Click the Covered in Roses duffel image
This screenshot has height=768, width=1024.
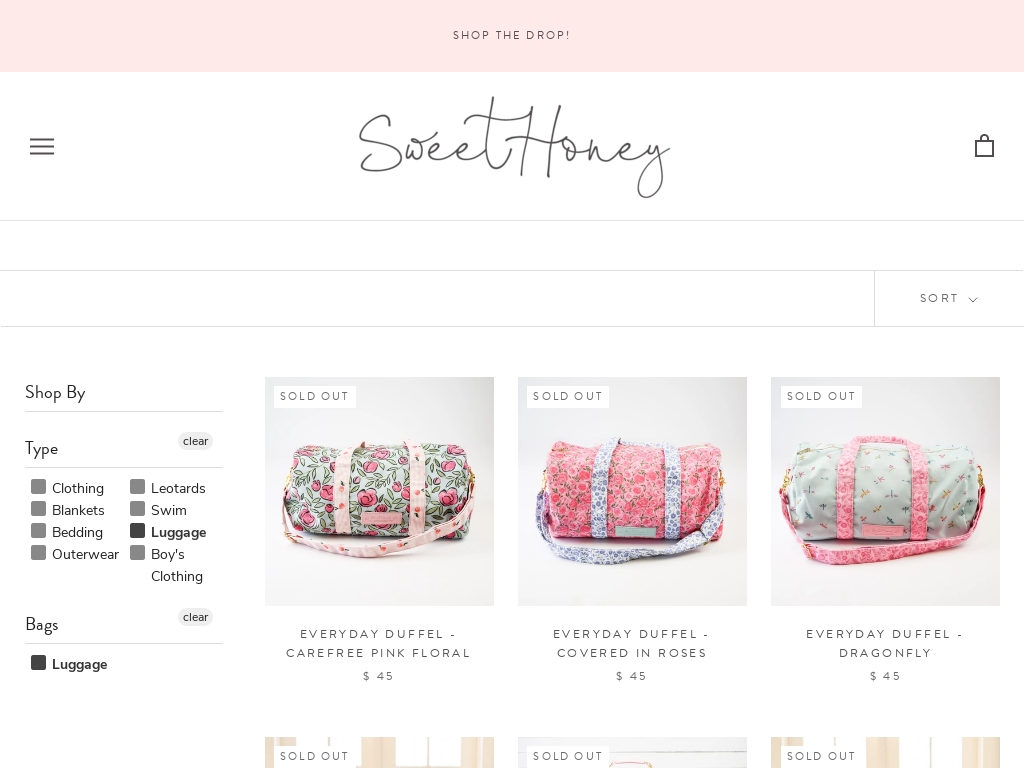pyautogui.click(x=632, y=491)
